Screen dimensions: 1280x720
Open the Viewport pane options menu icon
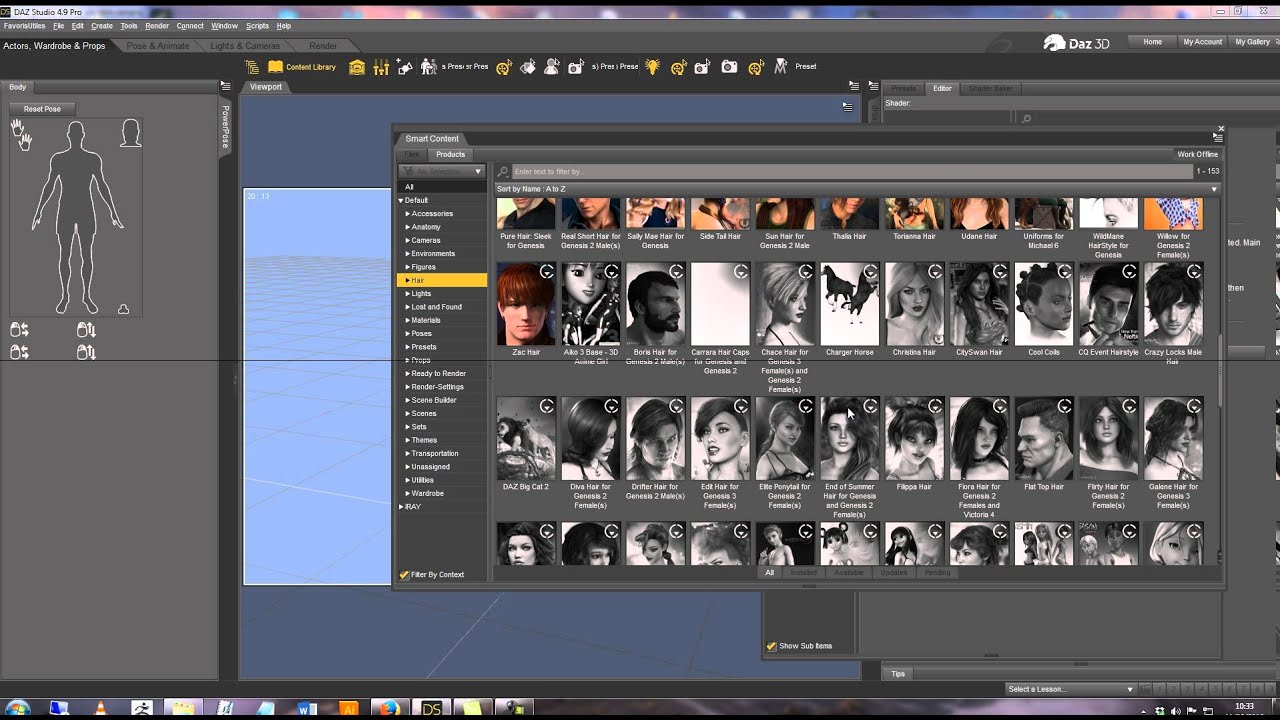coord(853,87)
